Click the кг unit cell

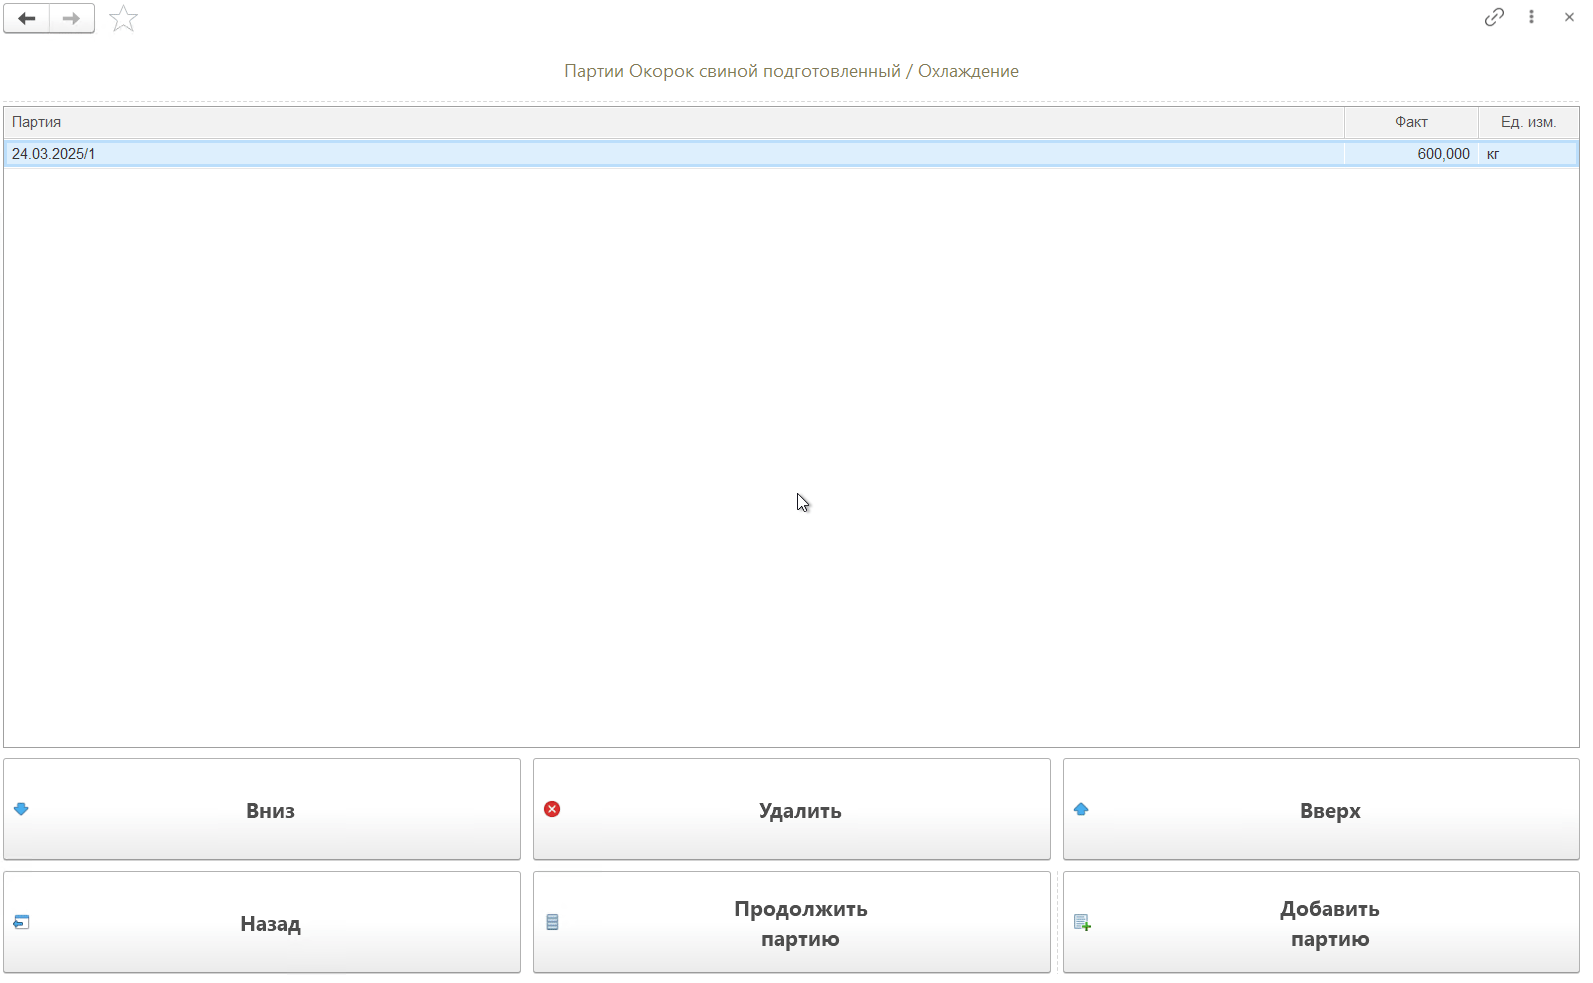[1493, 154]
